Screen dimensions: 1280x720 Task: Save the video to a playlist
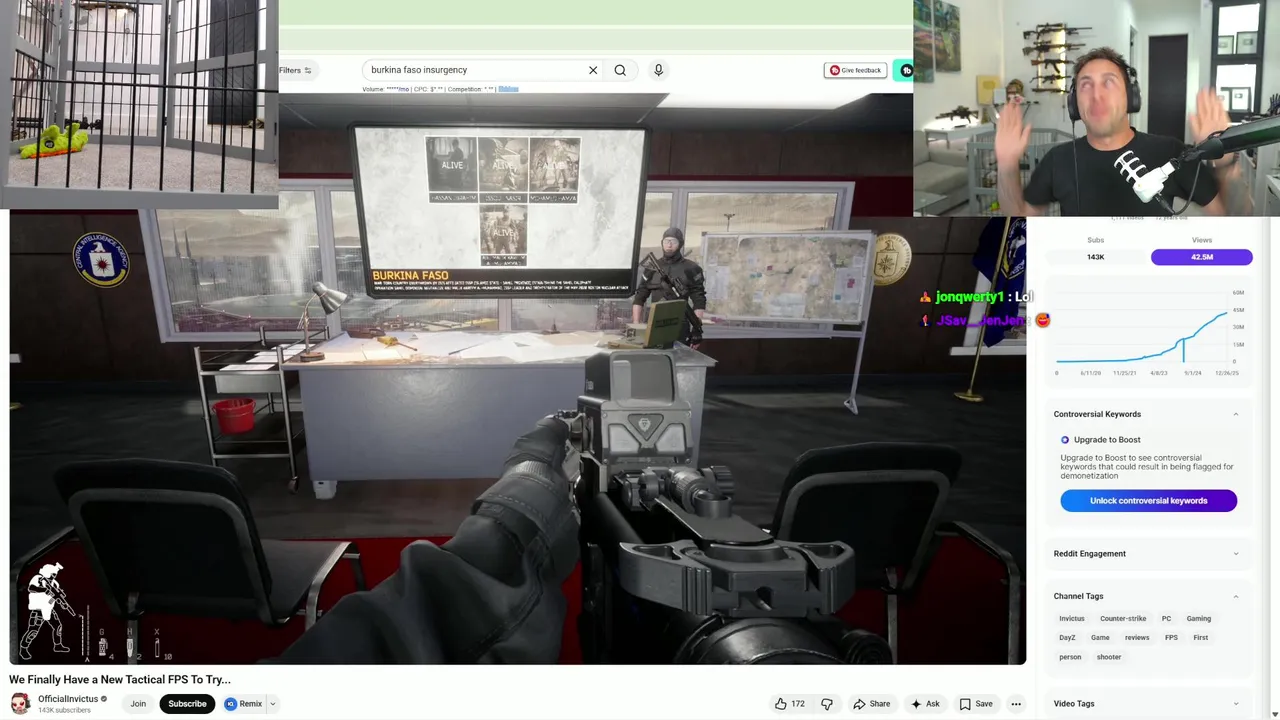pos(976,704)
